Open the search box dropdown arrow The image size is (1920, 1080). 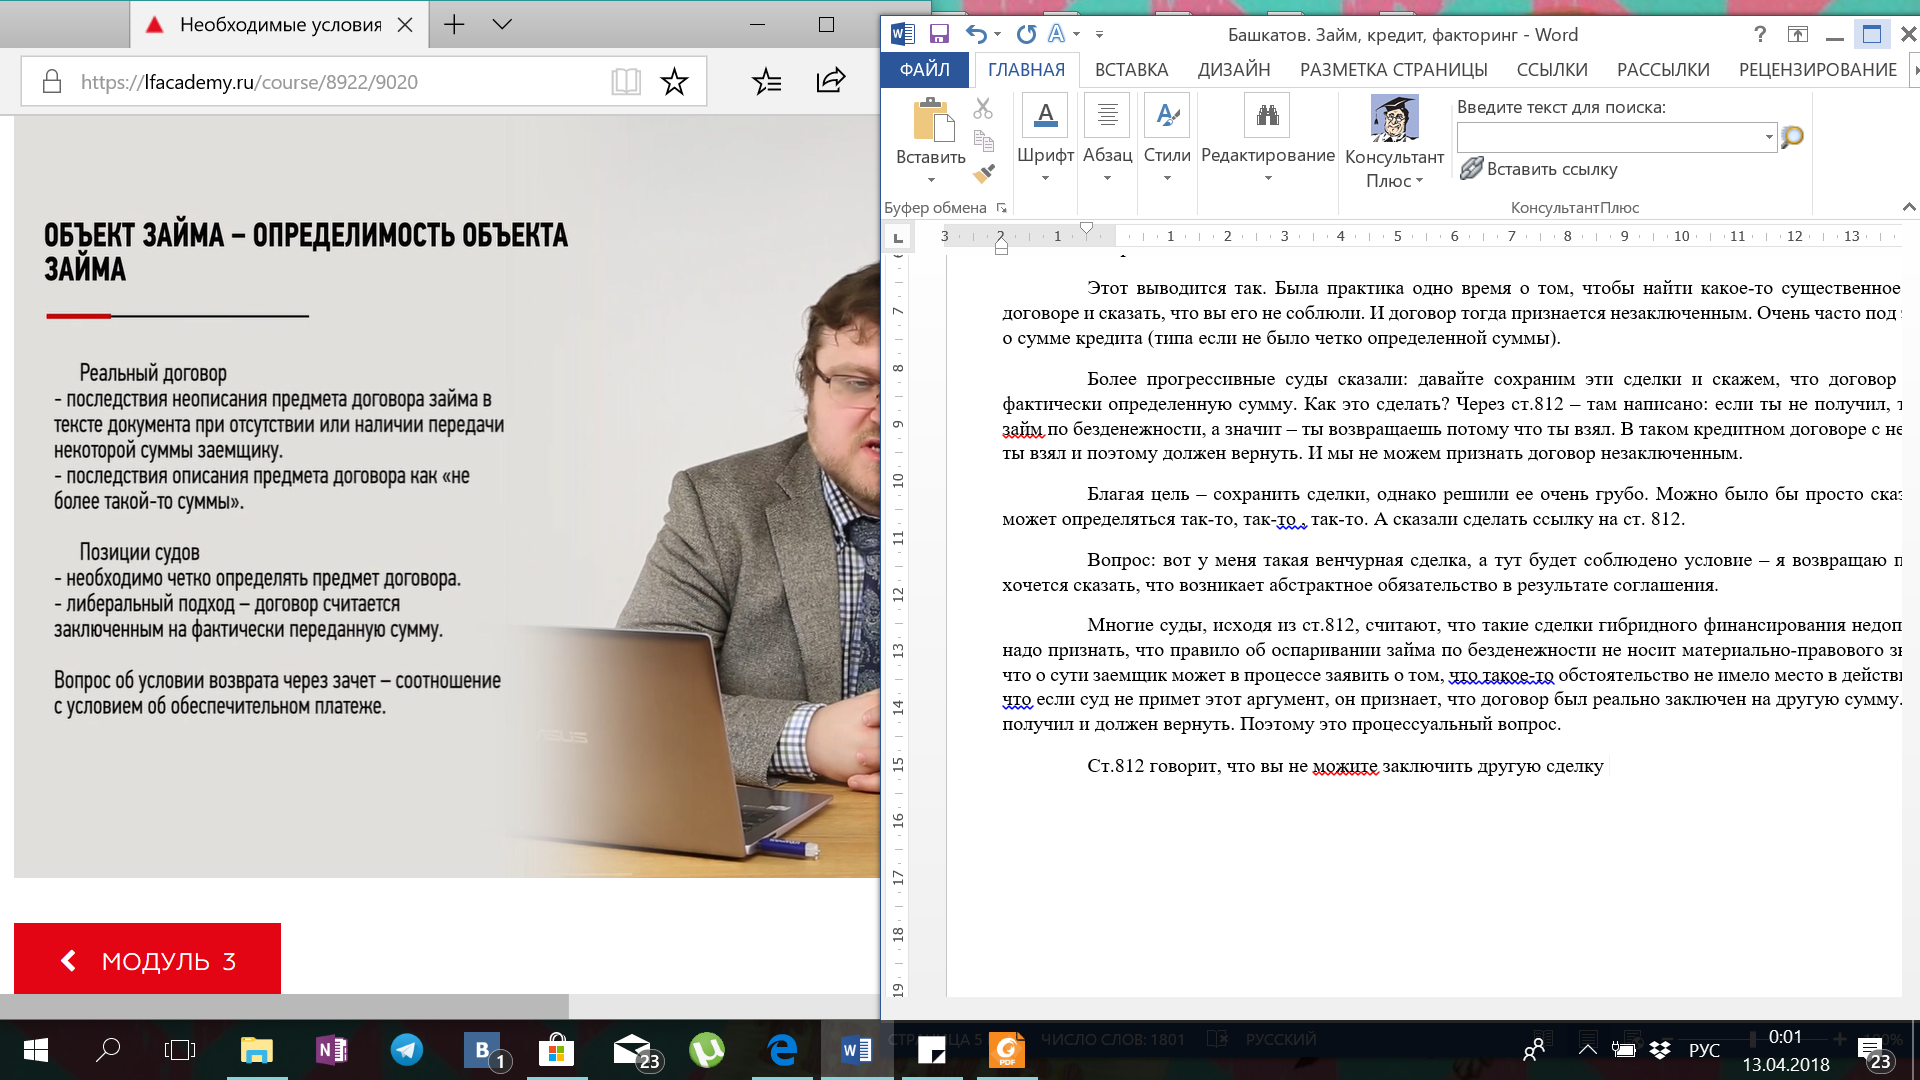click(x=1769, y=137)
